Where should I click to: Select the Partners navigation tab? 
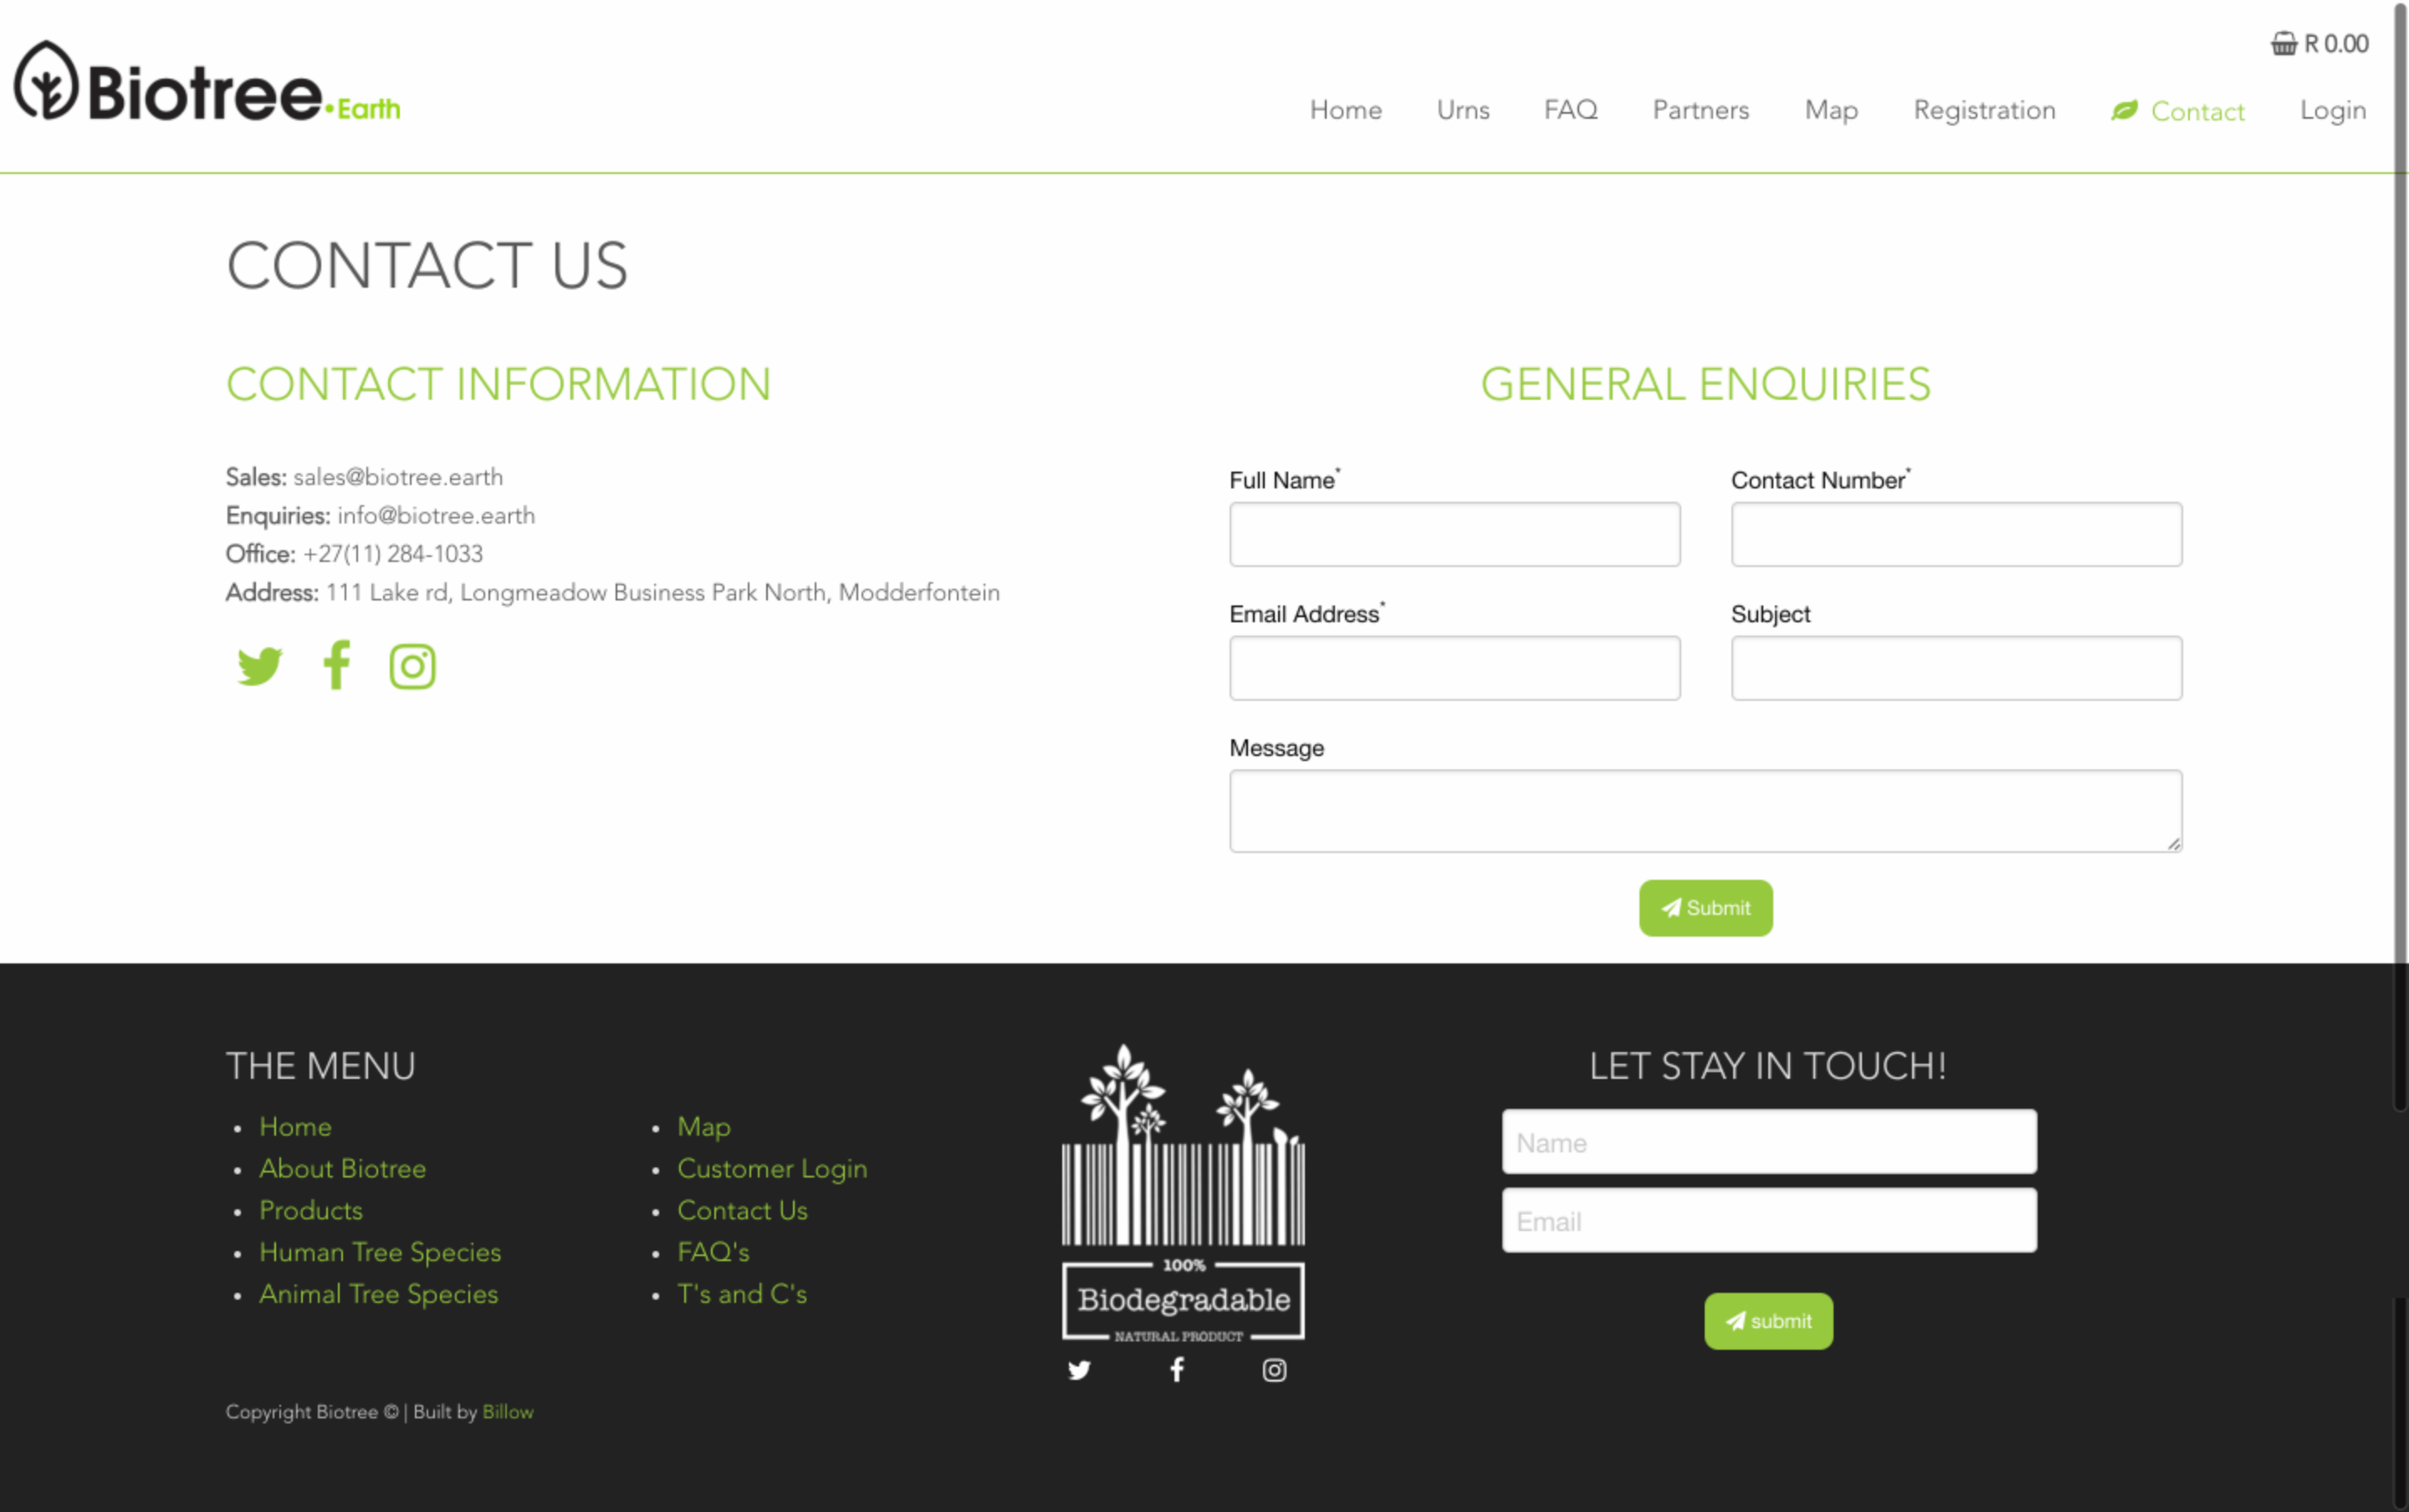click(x=1700, y=110)
